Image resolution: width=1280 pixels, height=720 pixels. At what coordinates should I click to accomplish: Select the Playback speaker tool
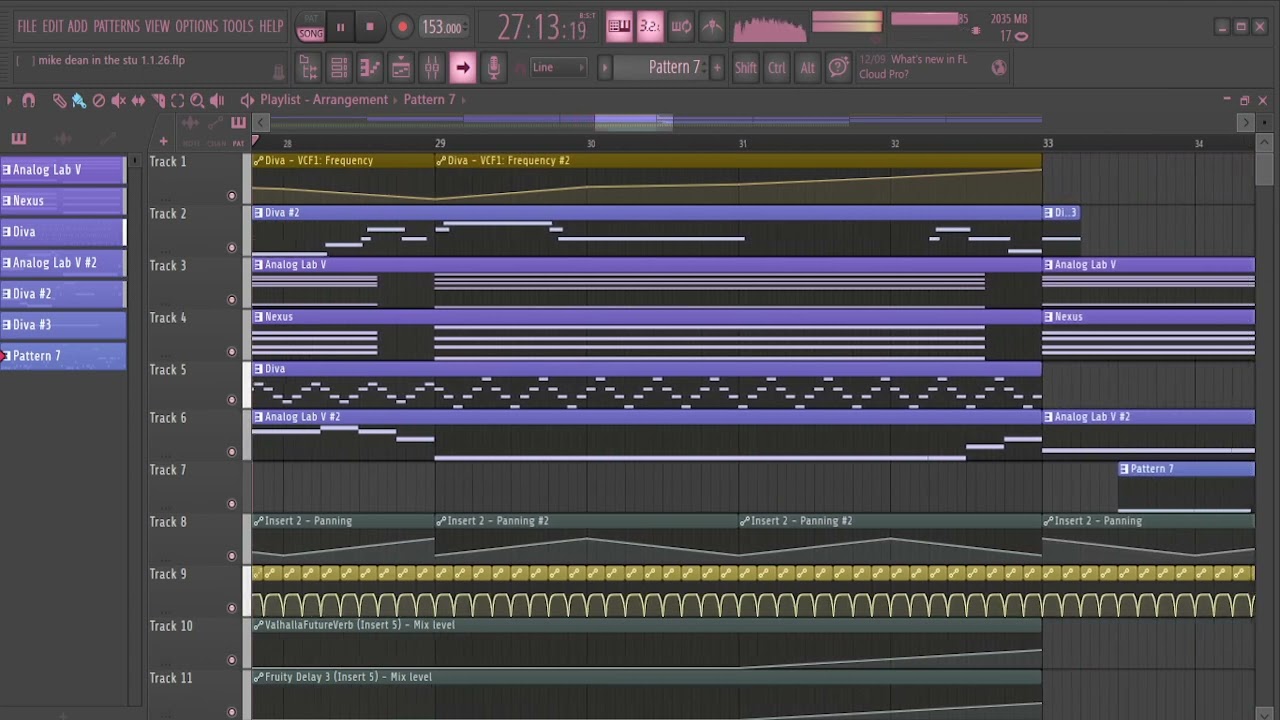click(x=217, y=100)
